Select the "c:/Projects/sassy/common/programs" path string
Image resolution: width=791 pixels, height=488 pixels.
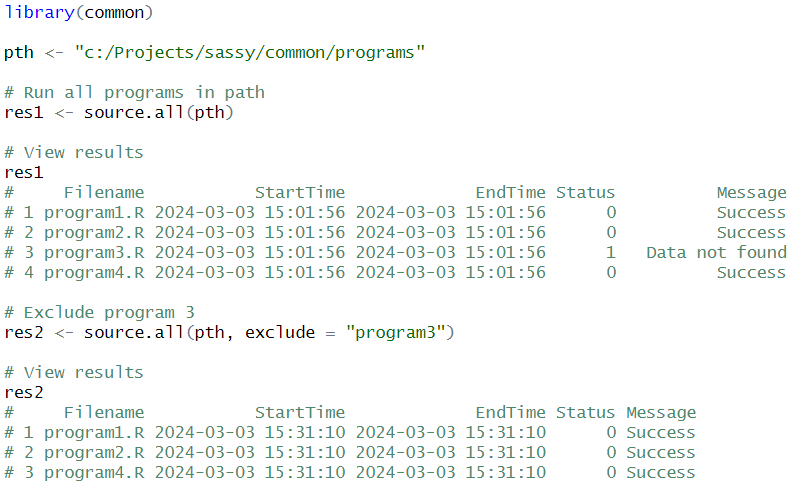point(250,52)
